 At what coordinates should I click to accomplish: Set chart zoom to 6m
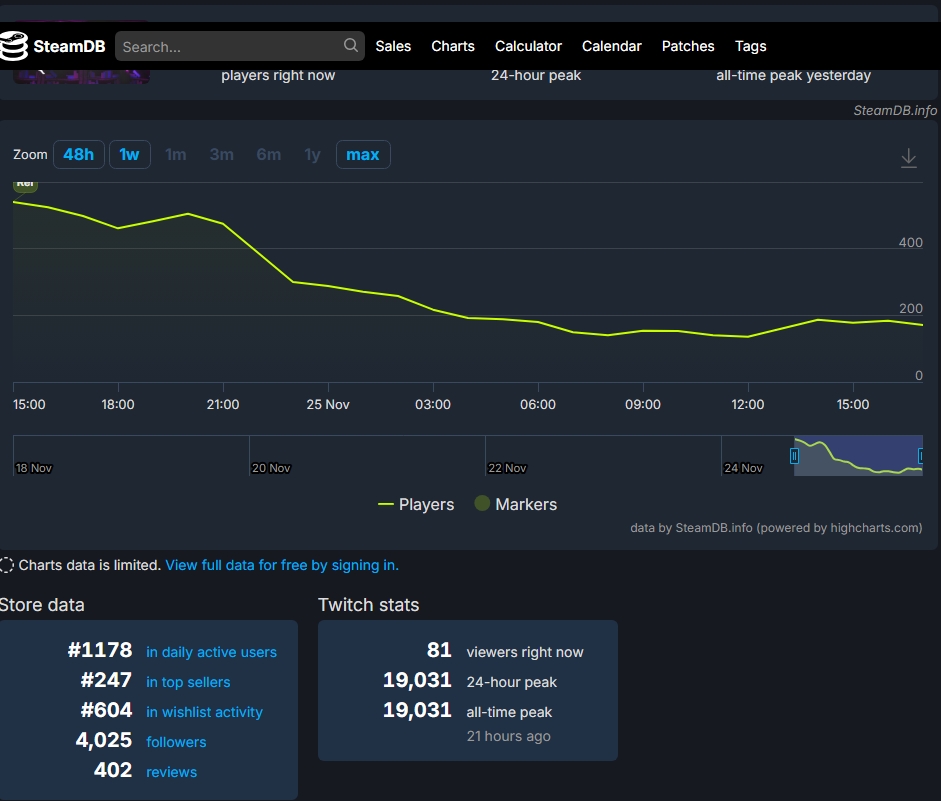click(268, 155)
